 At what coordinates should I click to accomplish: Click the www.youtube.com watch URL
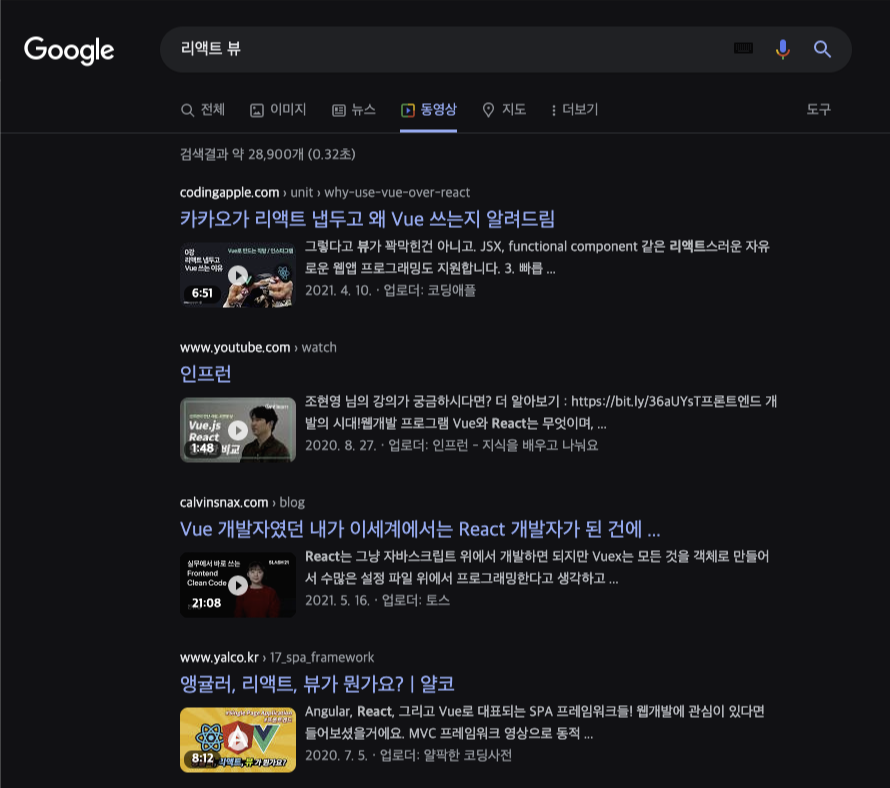click(x=258, y=347)
